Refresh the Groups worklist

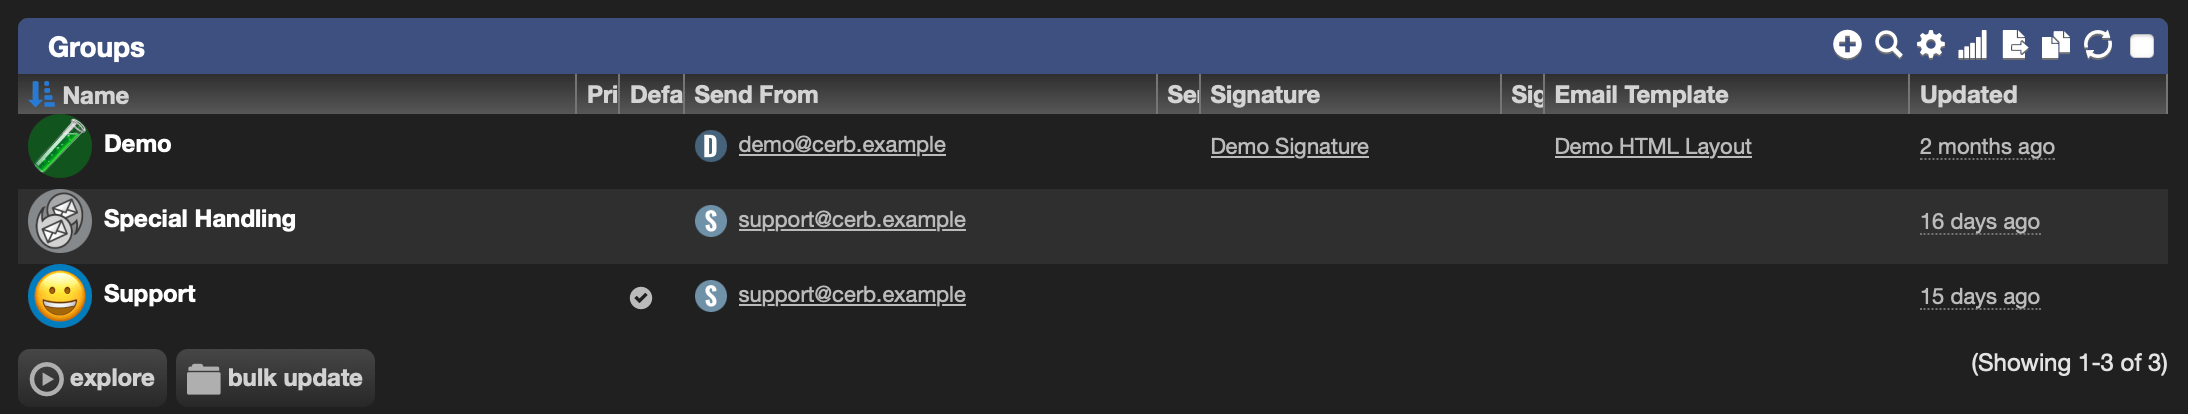pyautogui.click(x=2097, y=45)
